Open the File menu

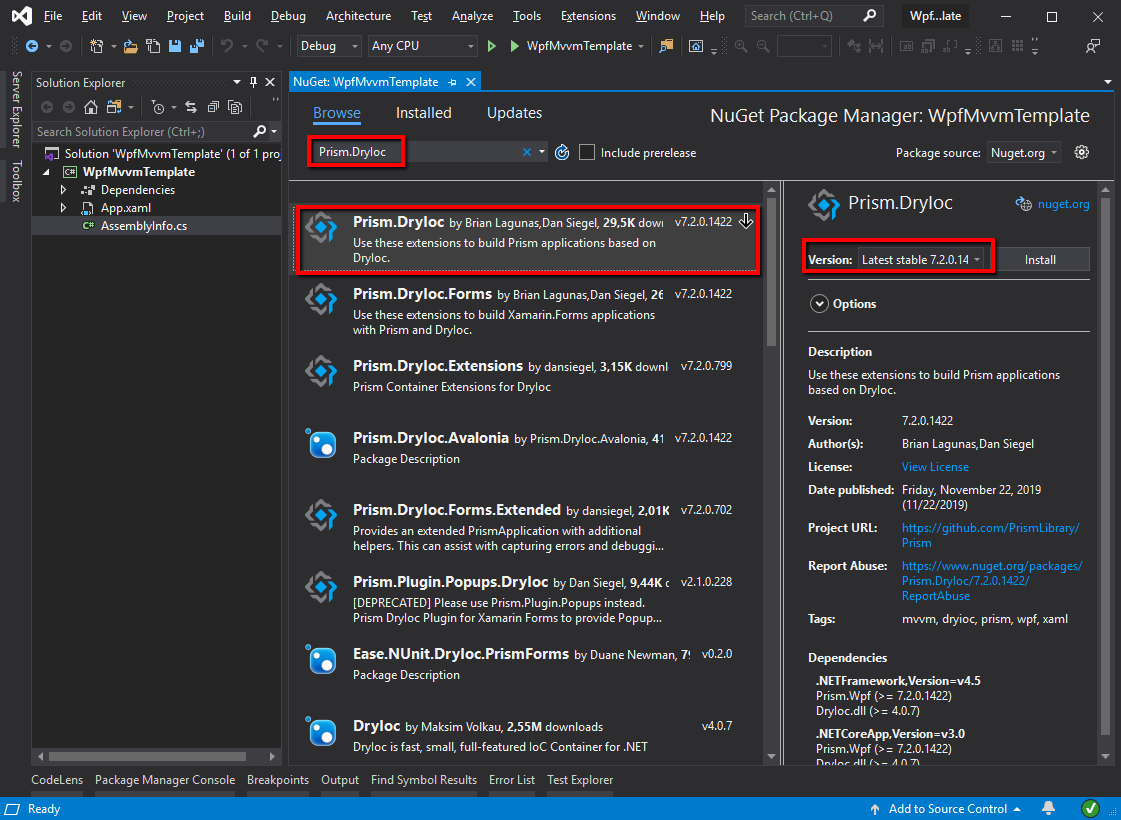tap(53, 16)
